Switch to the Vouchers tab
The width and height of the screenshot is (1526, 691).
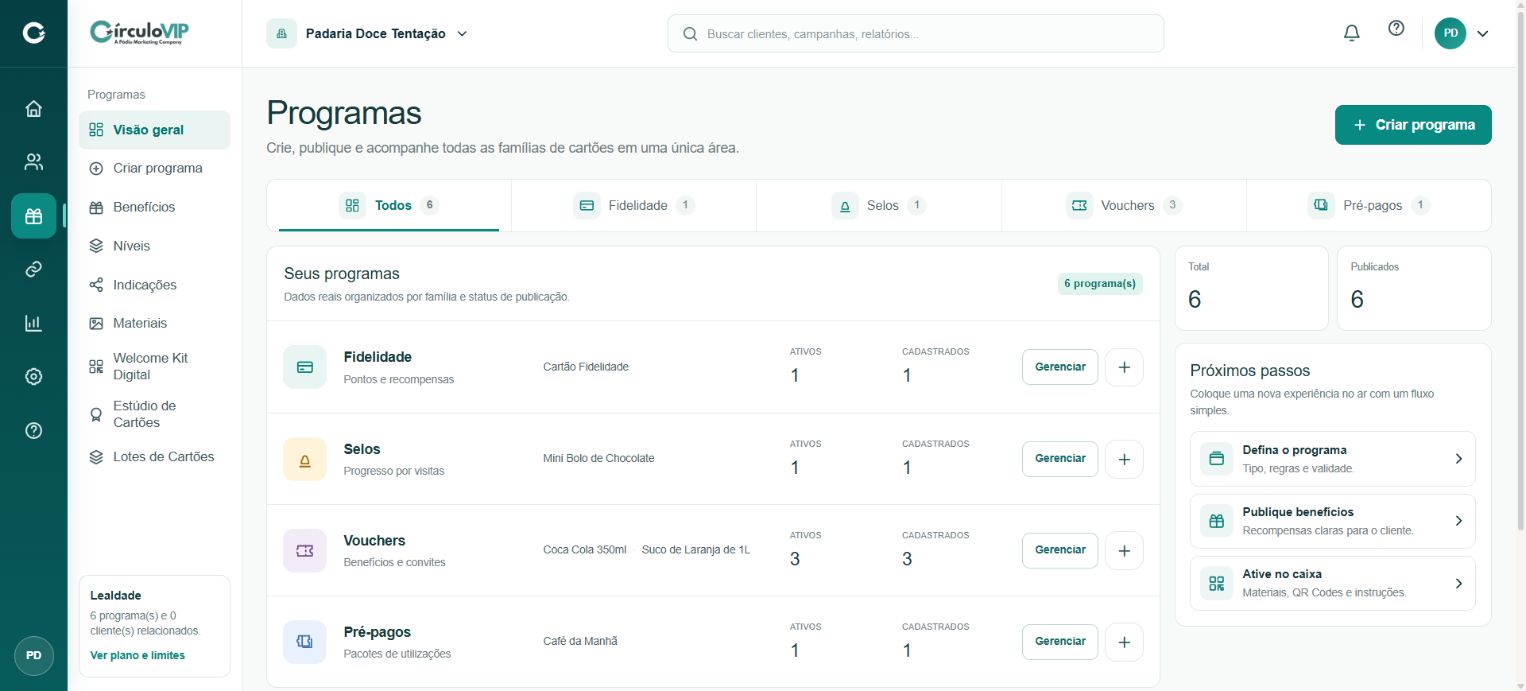coord(1124,205)
